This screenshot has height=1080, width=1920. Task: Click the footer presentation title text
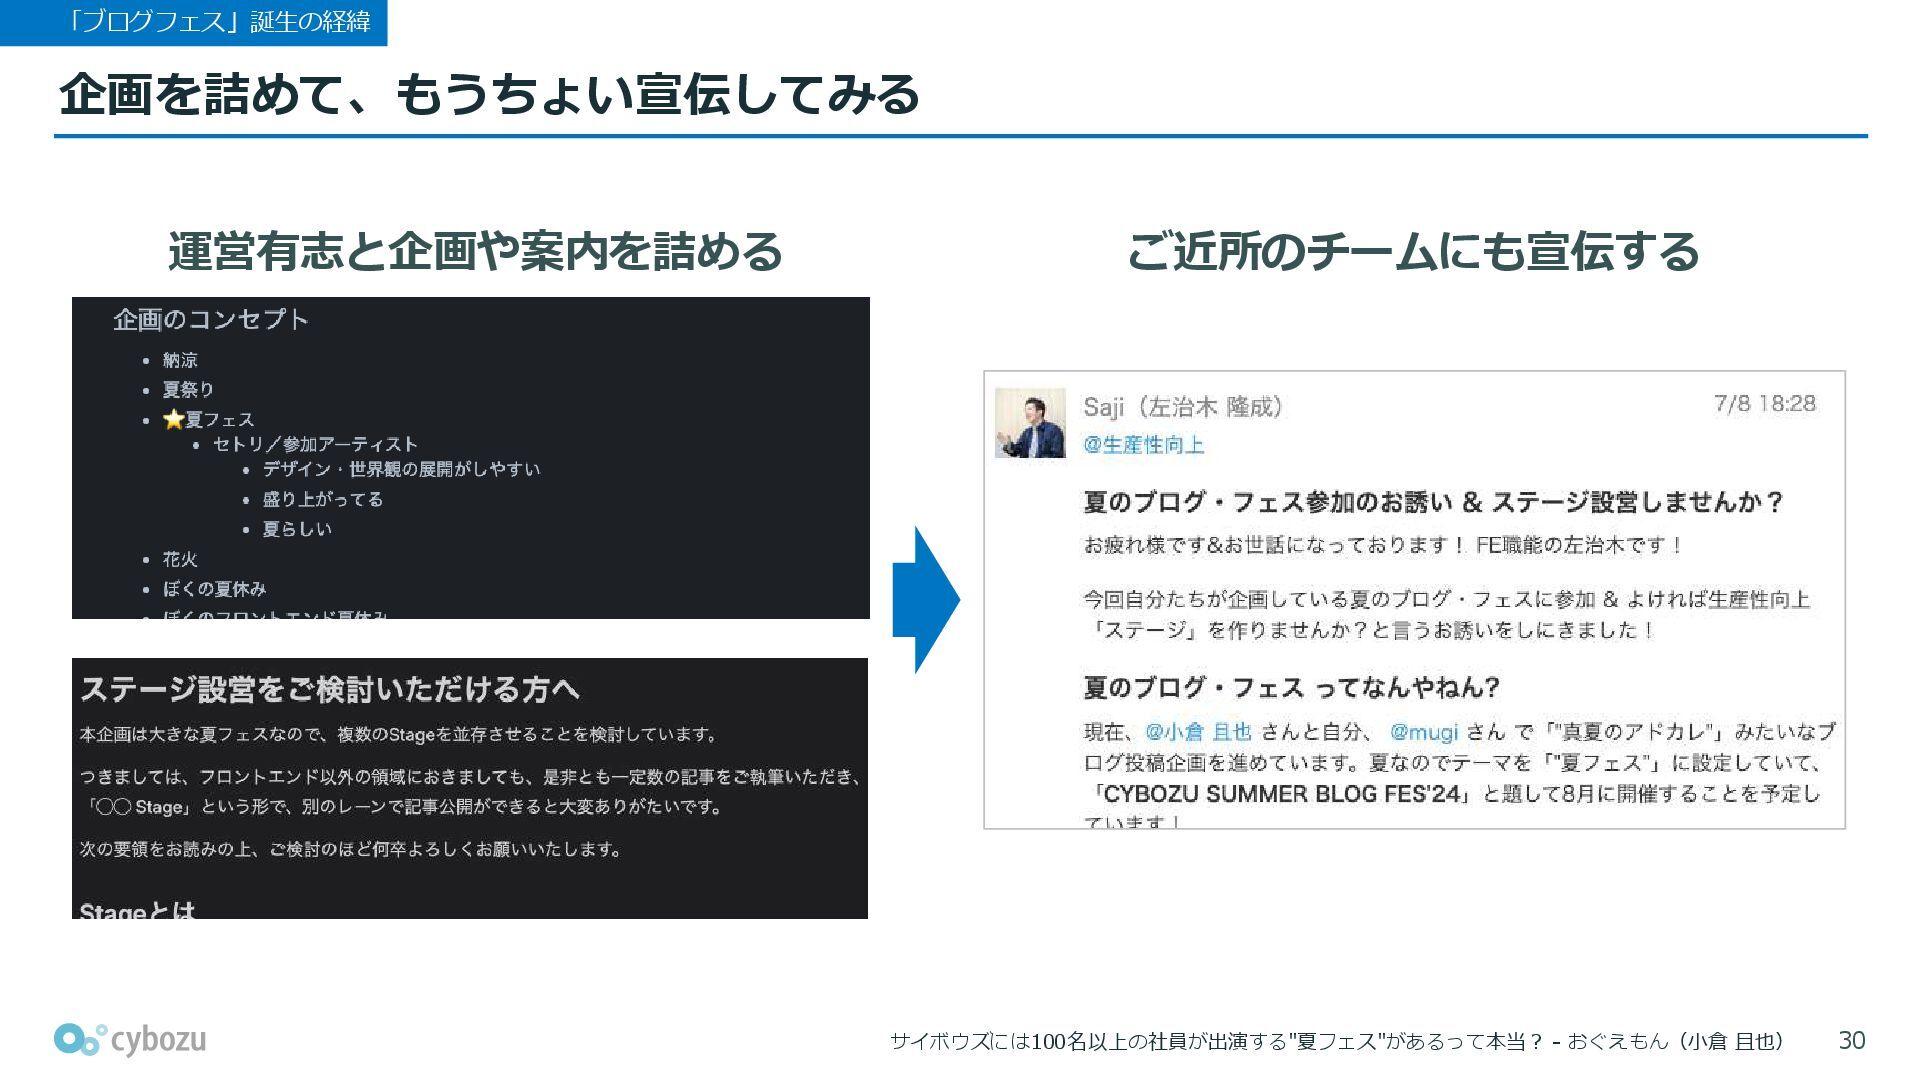[x=1336, y=1041]
